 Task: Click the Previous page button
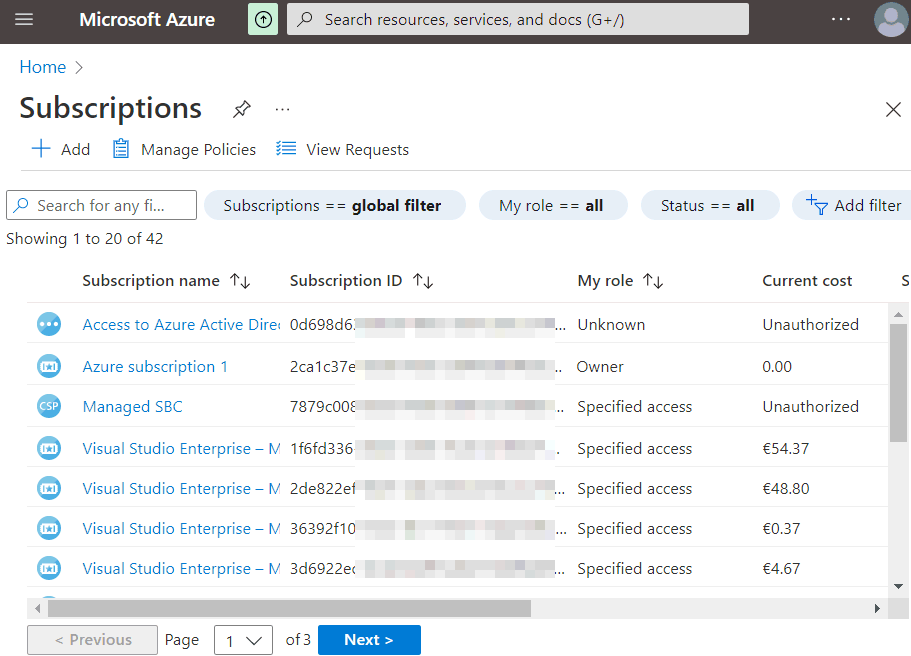tap(92, 640)
